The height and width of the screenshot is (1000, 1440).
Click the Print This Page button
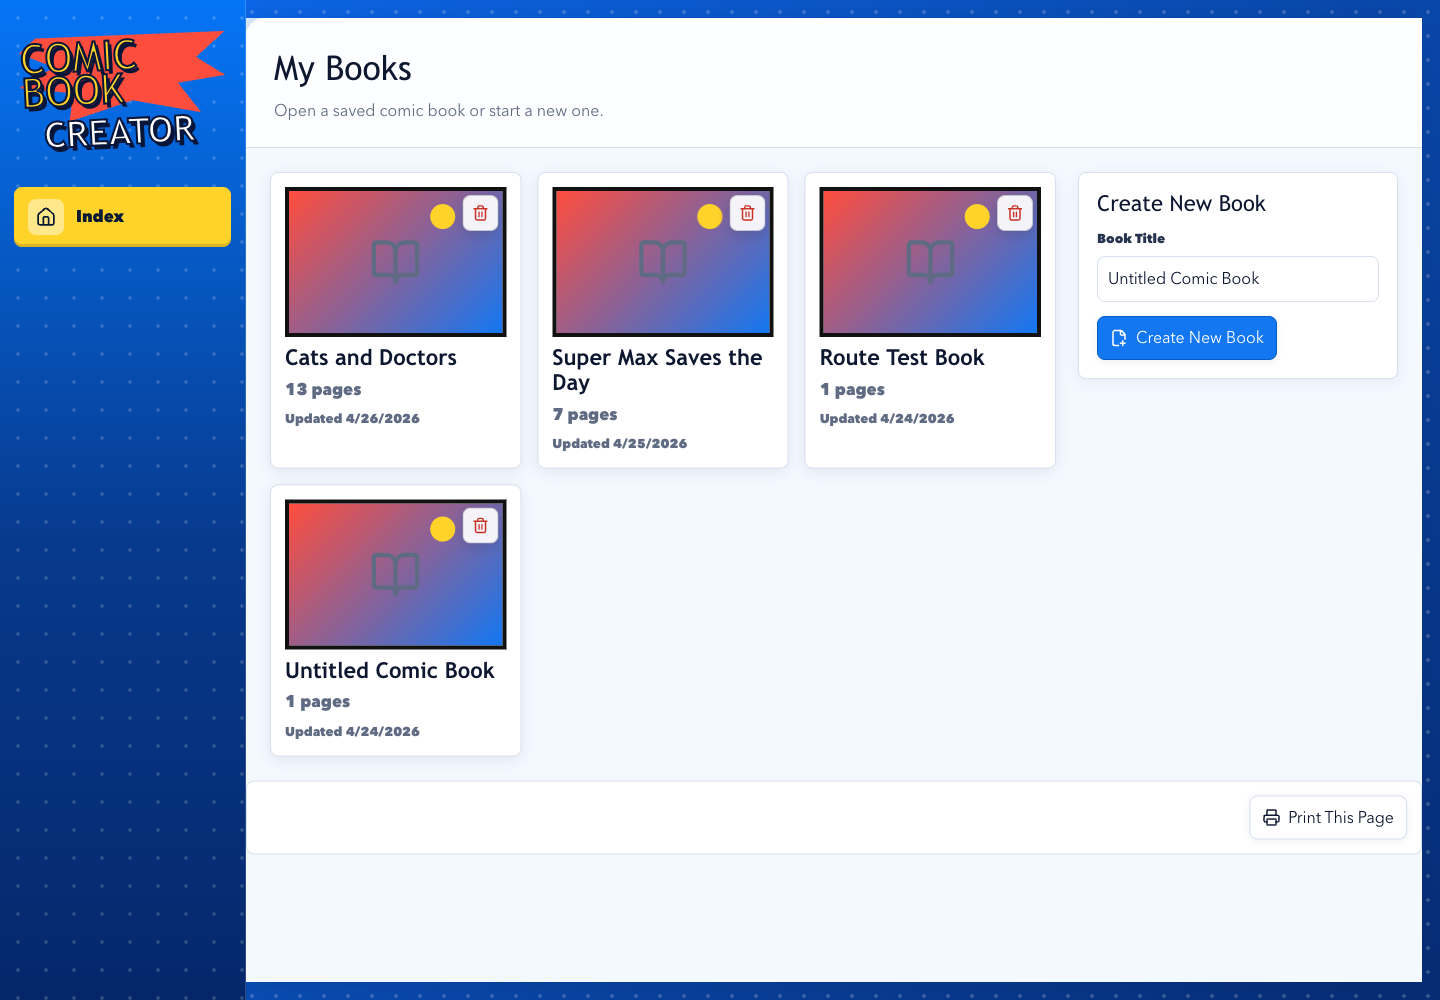tap(1328, 817)
